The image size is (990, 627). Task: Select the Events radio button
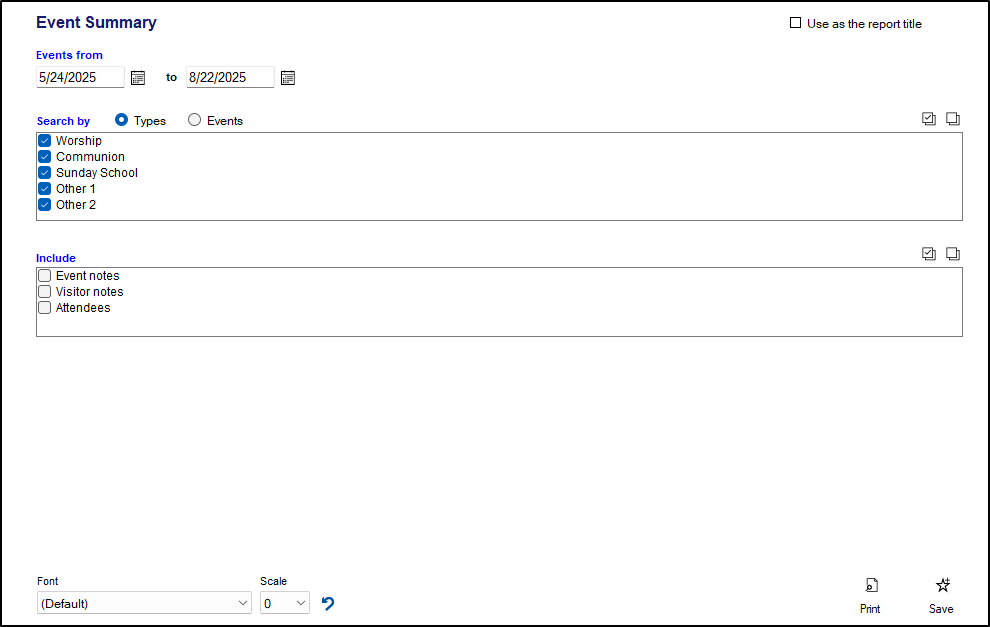194,120
